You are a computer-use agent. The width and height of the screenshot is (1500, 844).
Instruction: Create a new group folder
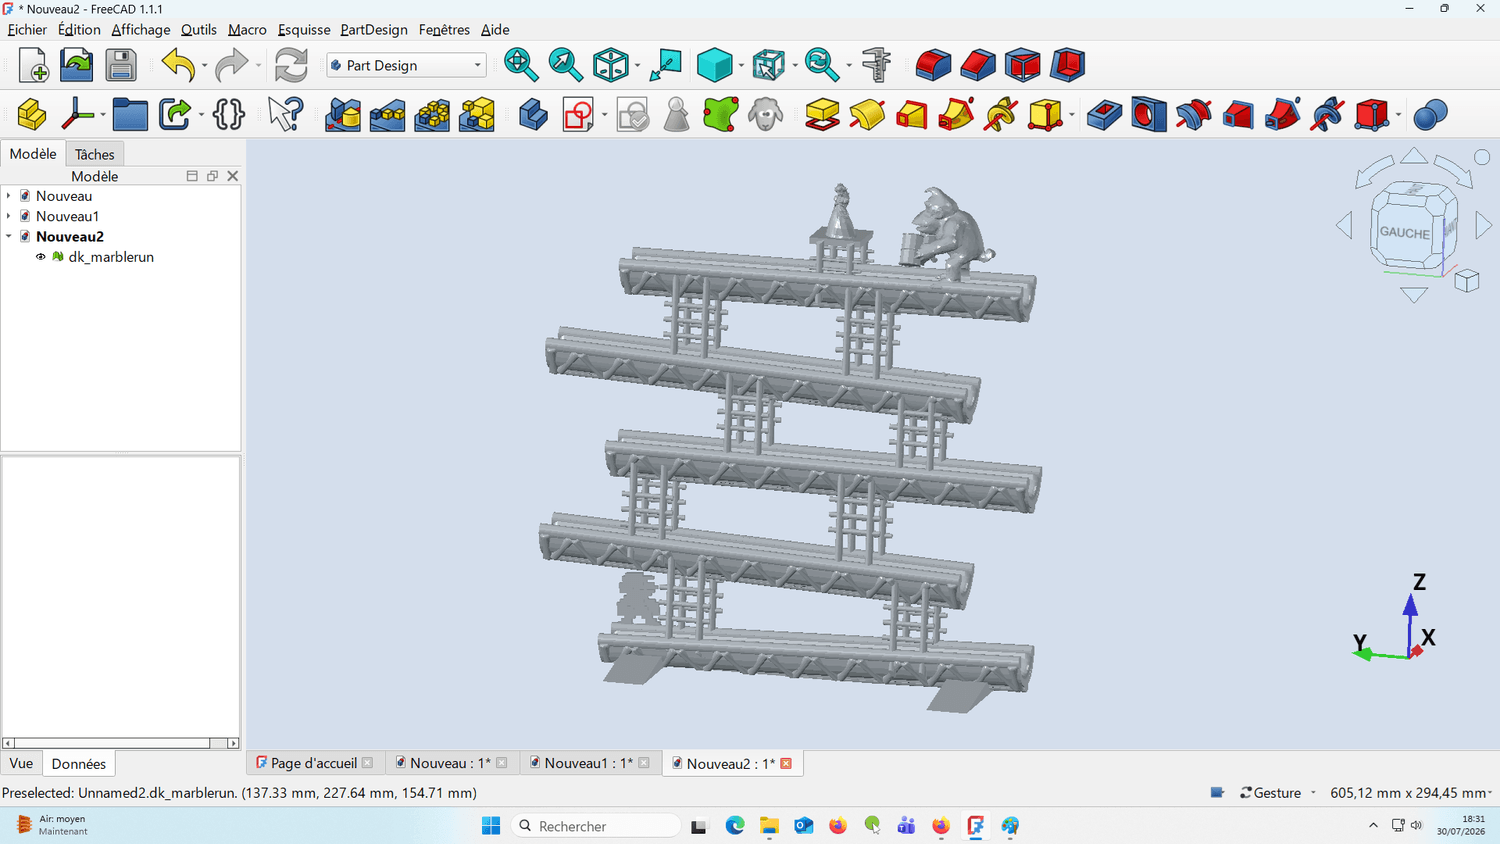[130, 115]
